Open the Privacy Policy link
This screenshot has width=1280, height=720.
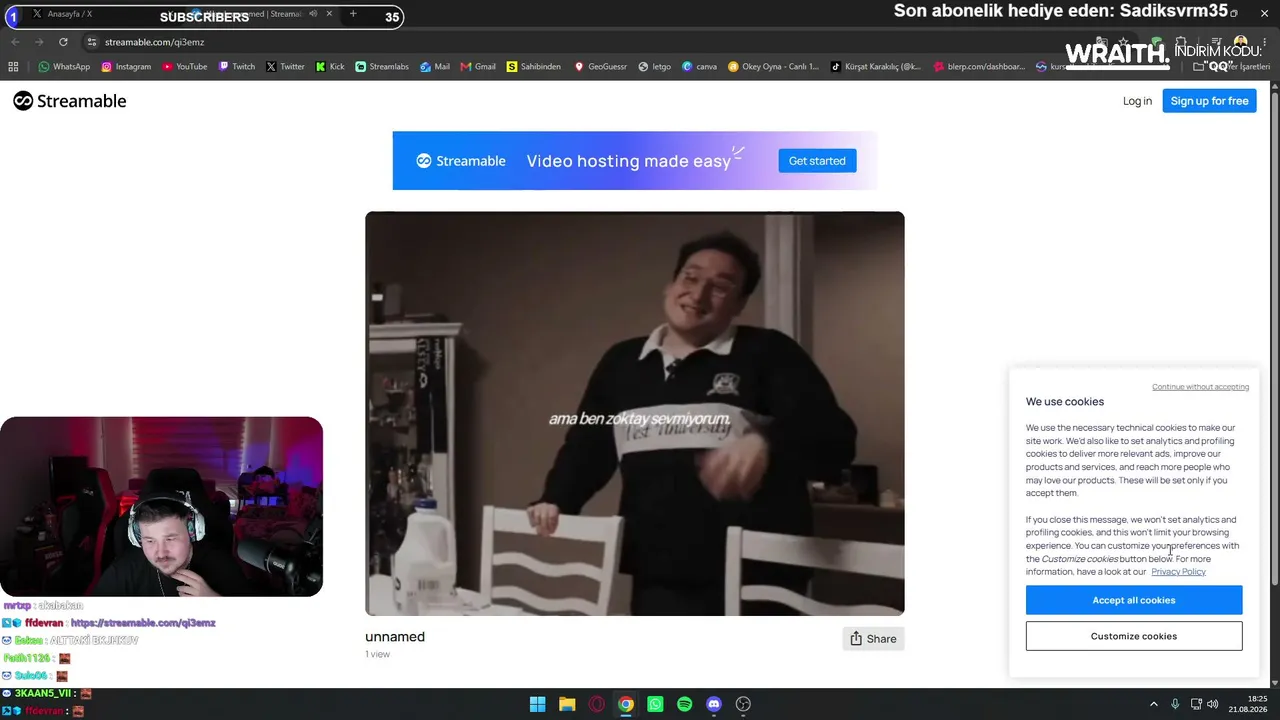click(x=1178, y=572)
